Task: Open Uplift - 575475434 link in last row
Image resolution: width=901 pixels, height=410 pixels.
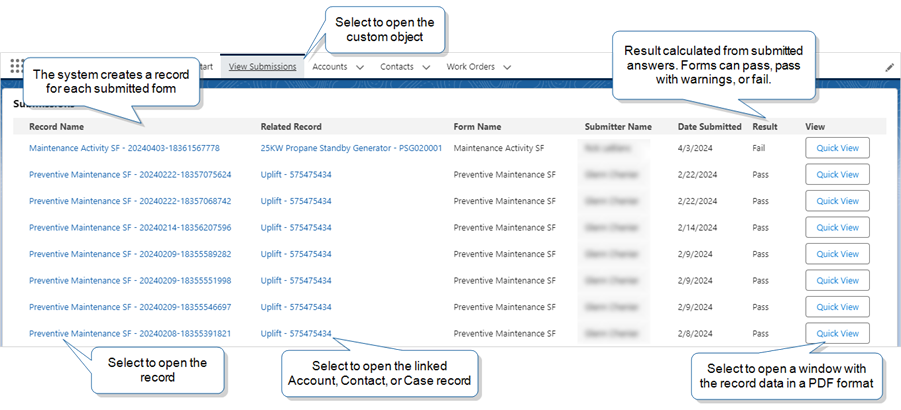Action: [x=296, y=333]
